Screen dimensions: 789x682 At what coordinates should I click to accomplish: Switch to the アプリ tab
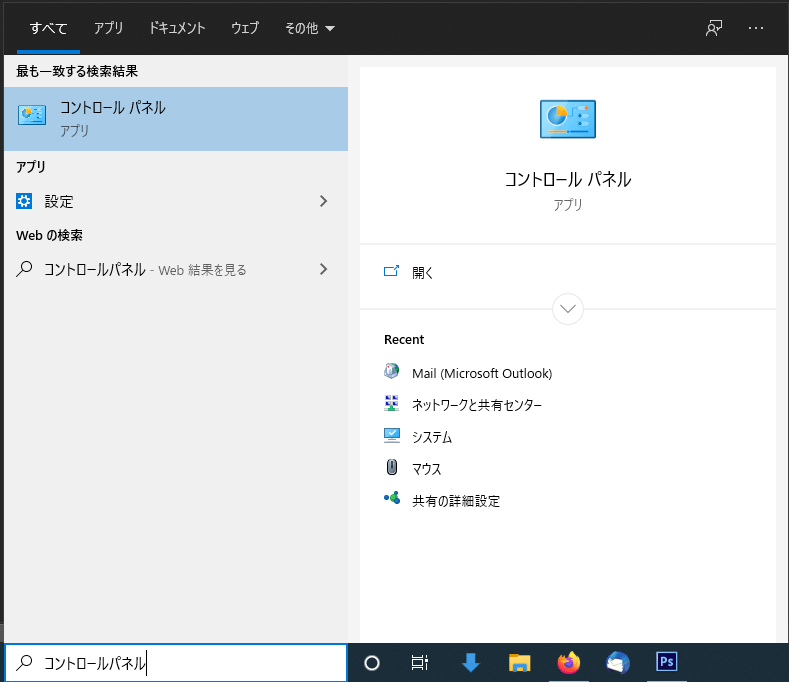[x=109, y=28]
